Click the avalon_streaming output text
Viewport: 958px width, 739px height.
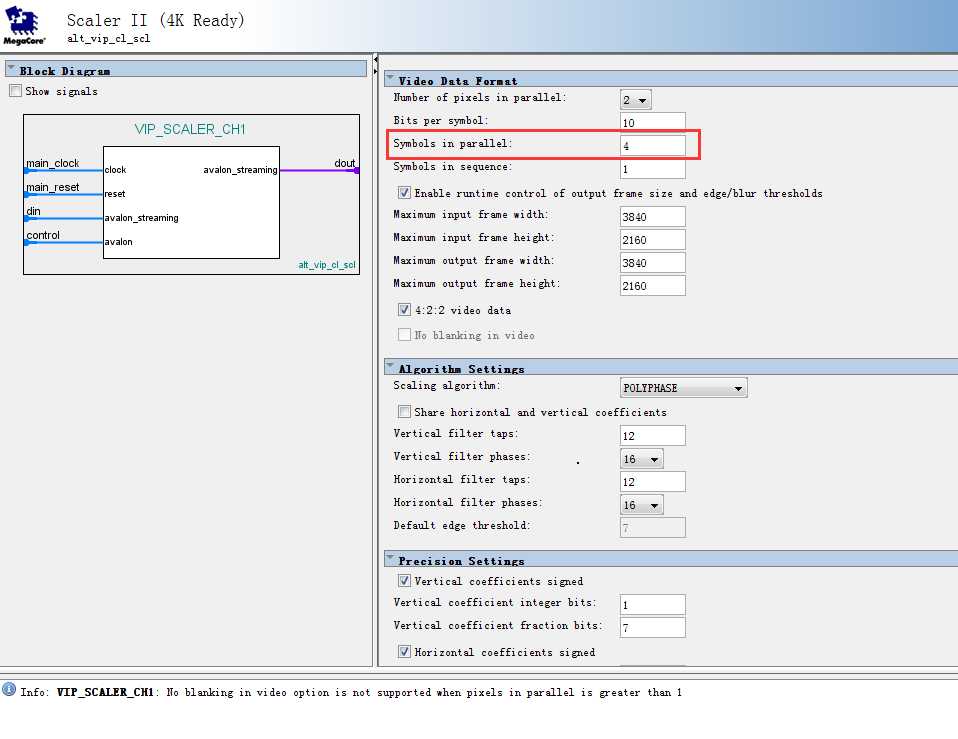pos(240,170)
